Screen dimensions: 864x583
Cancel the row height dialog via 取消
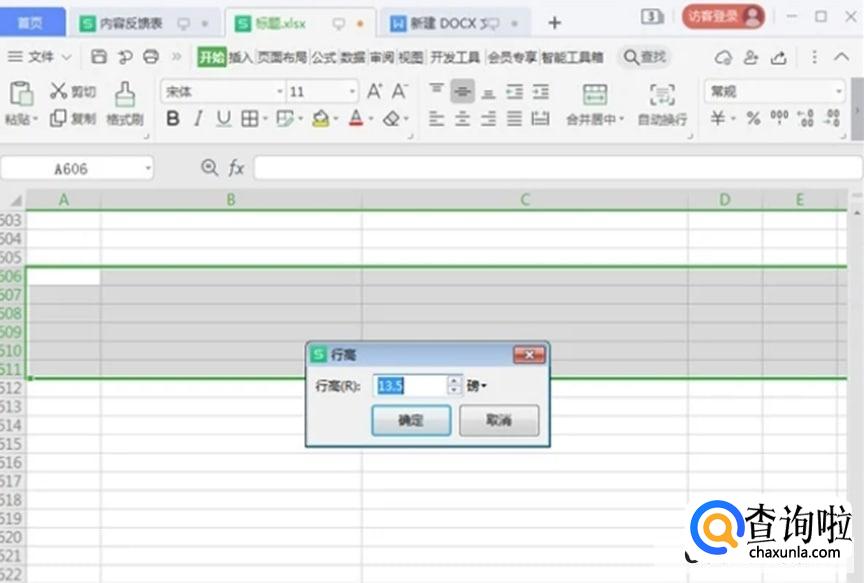click(499, 420)
